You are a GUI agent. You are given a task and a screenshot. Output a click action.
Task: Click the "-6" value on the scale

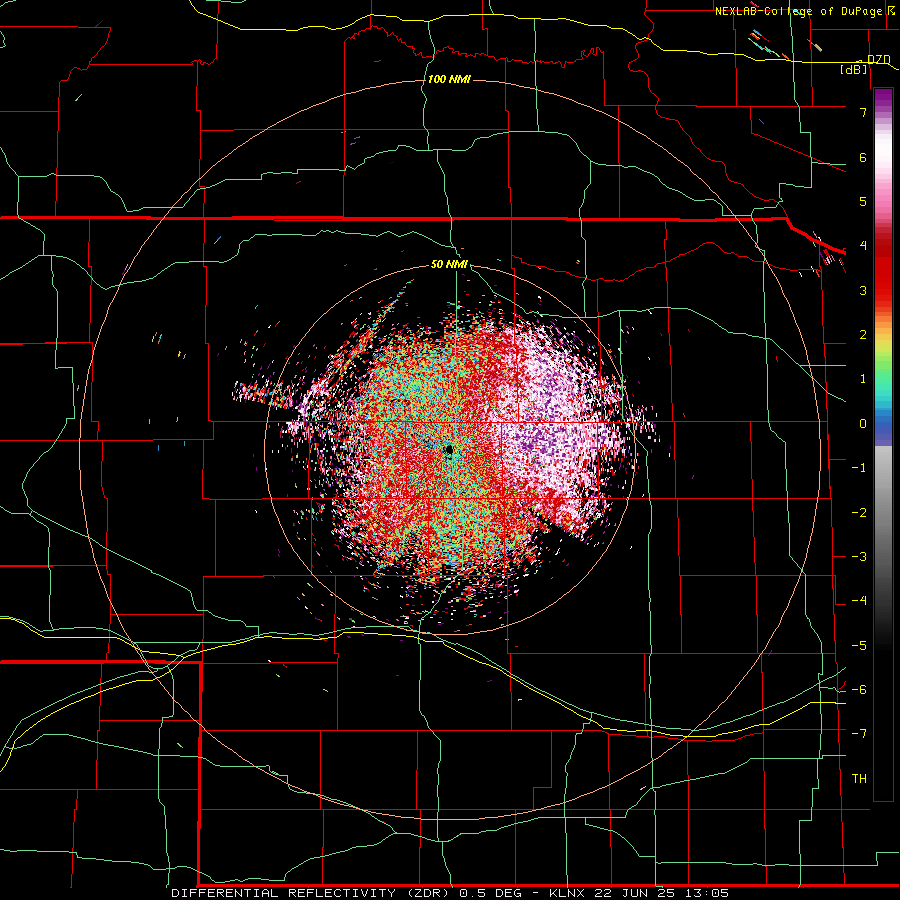[859, 690]
